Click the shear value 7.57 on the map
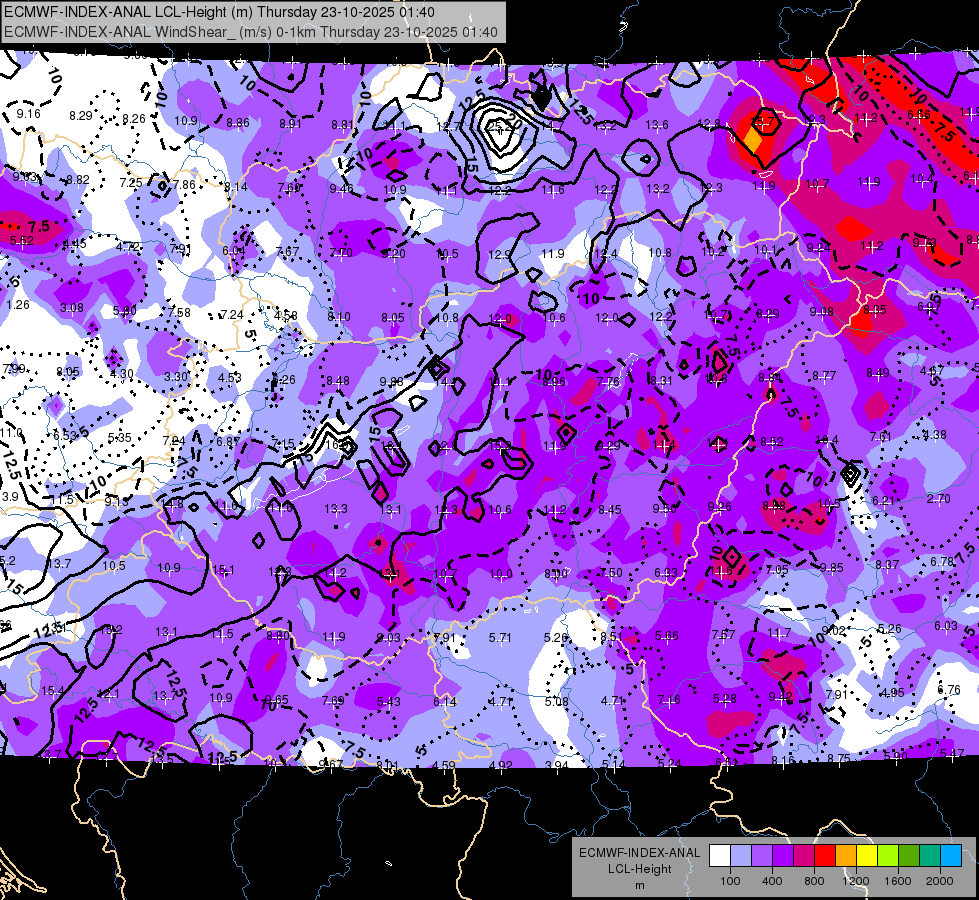The width and height of the screenshot is (979, 900). click(723, 634)
